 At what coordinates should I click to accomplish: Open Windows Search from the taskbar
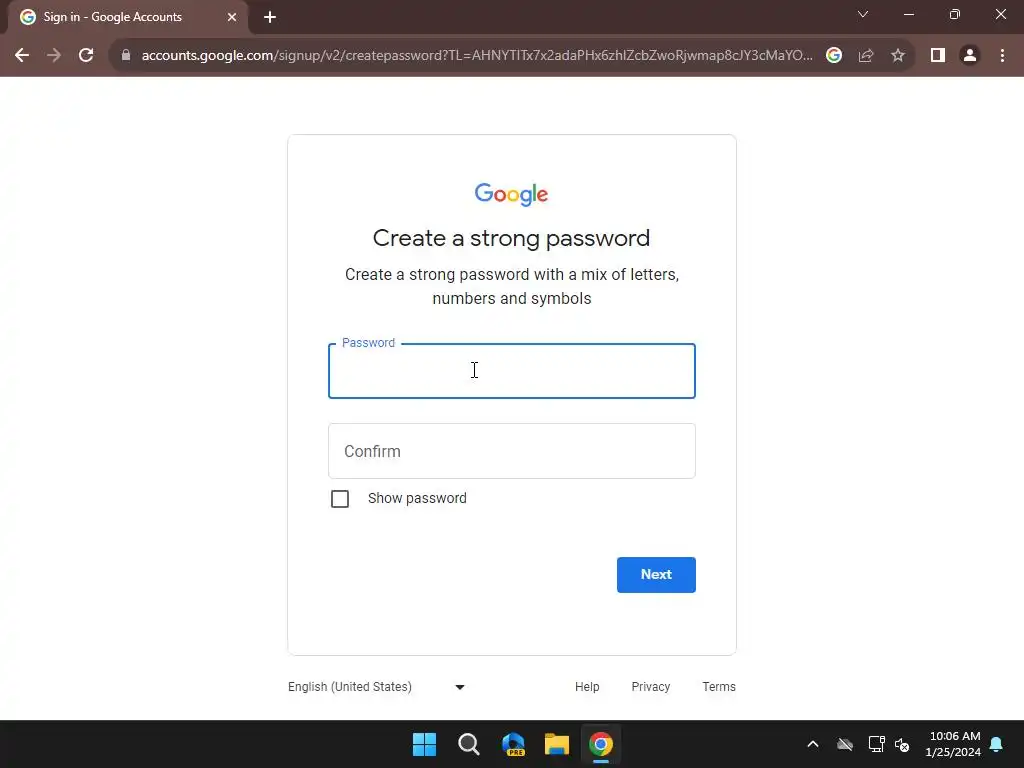click(468, 744)
